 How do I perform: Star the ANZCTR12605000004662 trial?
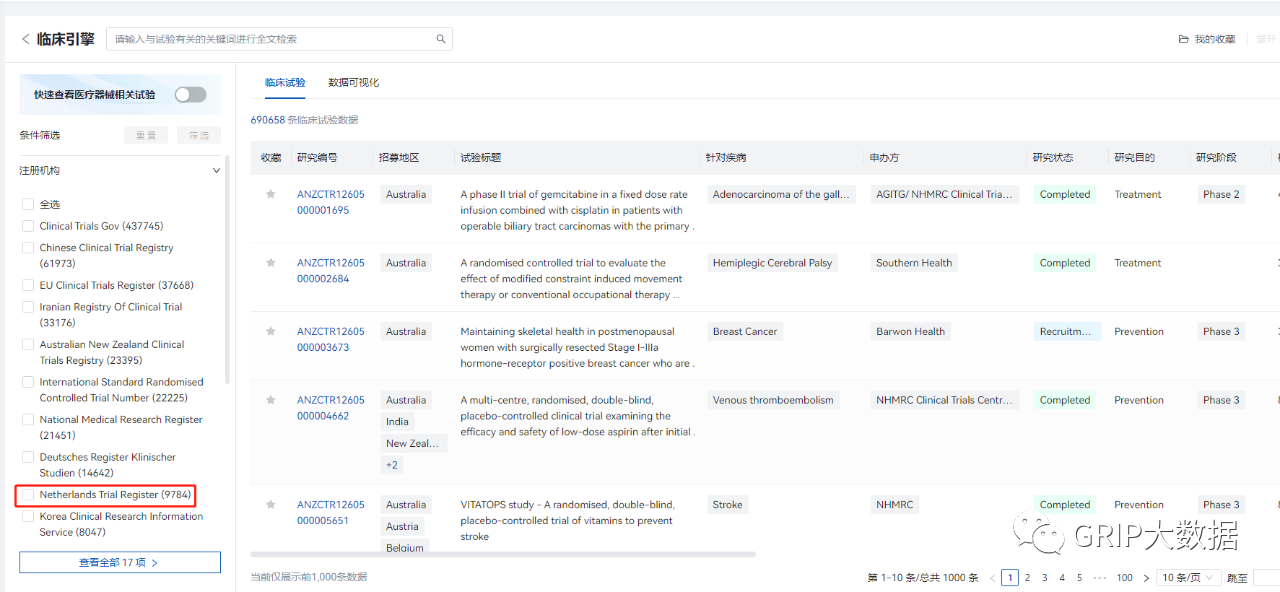pos(270,400)
